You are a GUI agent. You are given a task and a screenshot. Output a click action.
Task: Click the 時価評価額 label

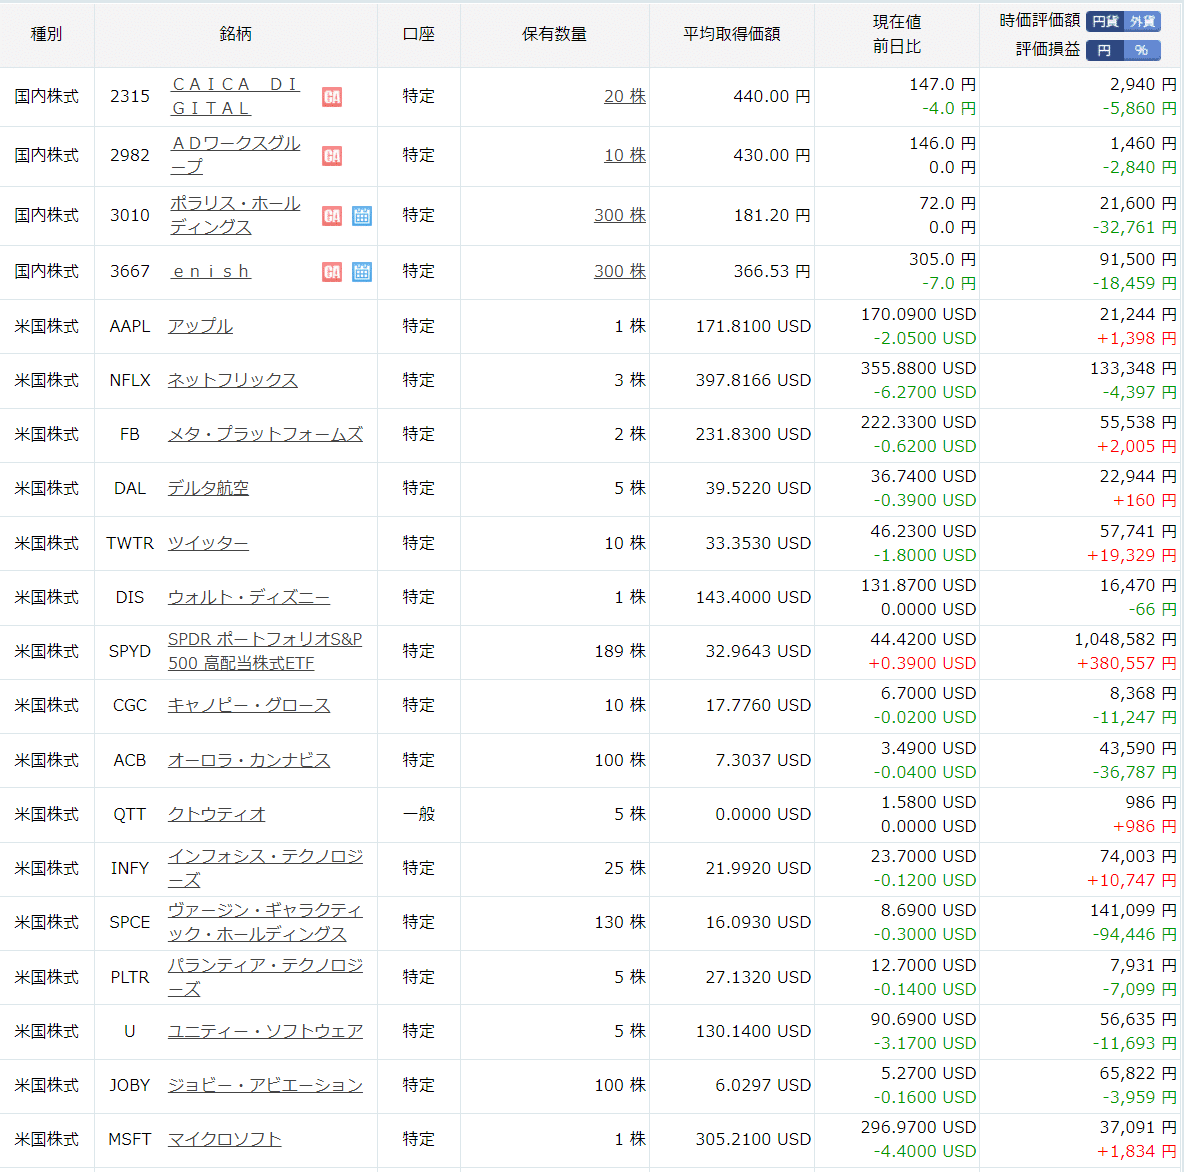1039,21
